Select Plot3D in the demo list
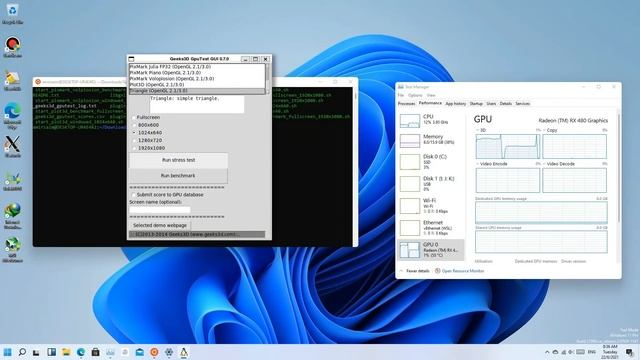This screenshot has width=640, height=360. [x=197, y=85]
